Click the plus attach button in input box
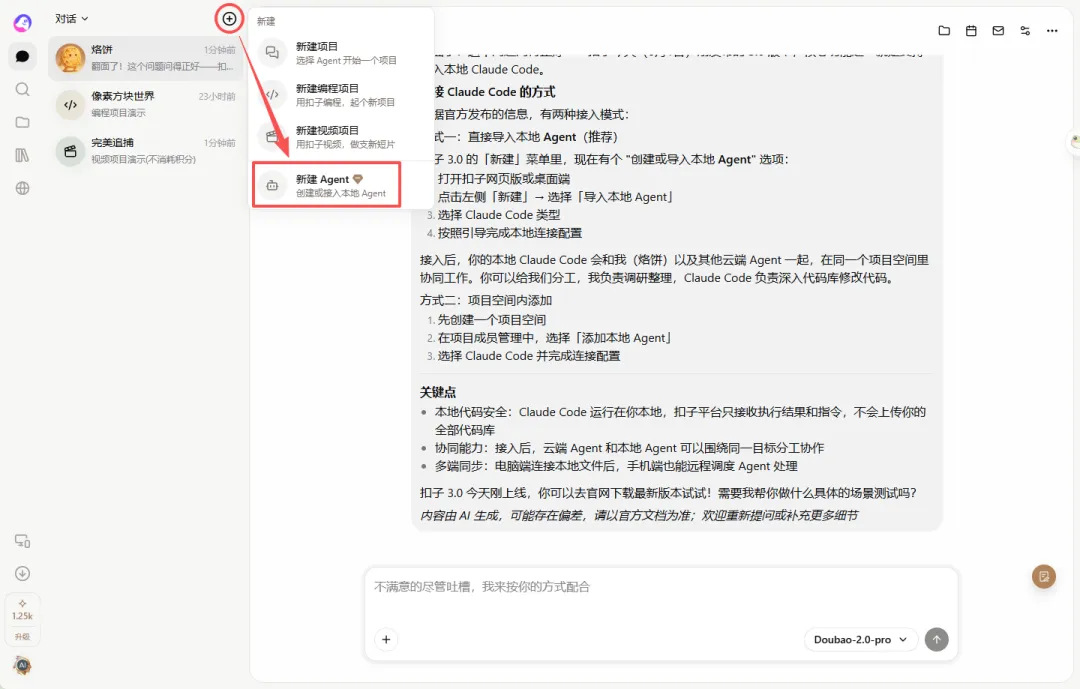The height and width of the screenshot is (689, 1080). 386,639
